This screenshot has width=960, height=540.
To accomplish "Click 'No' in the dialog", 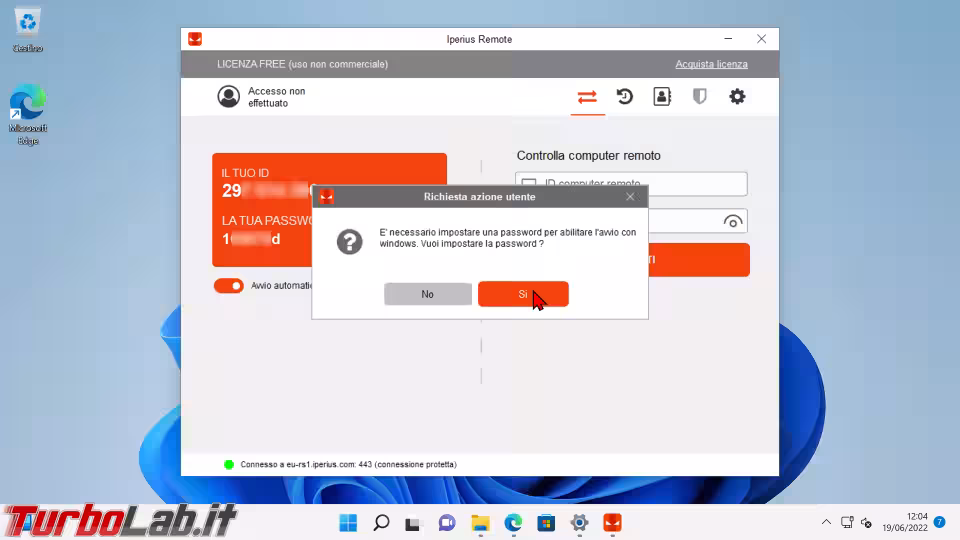I will tap(428, 294).
